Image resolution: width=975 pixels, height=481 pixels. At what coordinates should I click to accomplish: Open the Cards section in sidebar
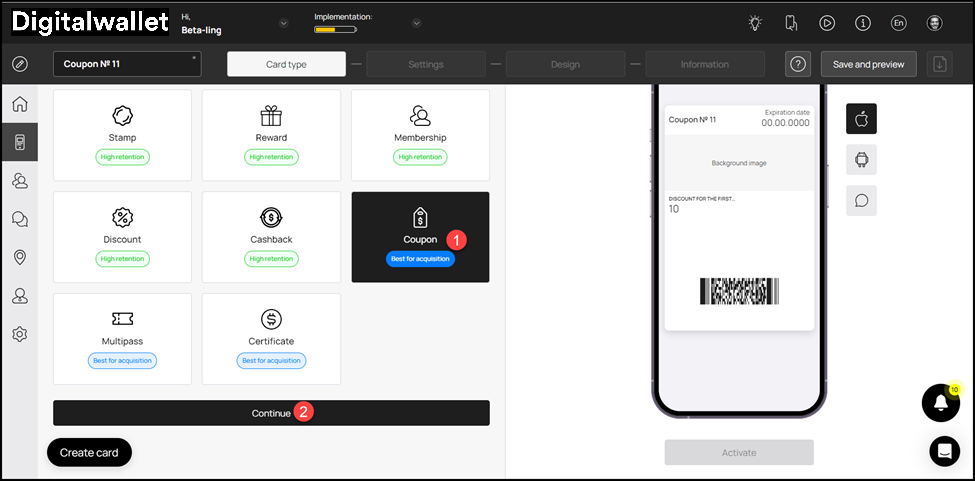20,142
